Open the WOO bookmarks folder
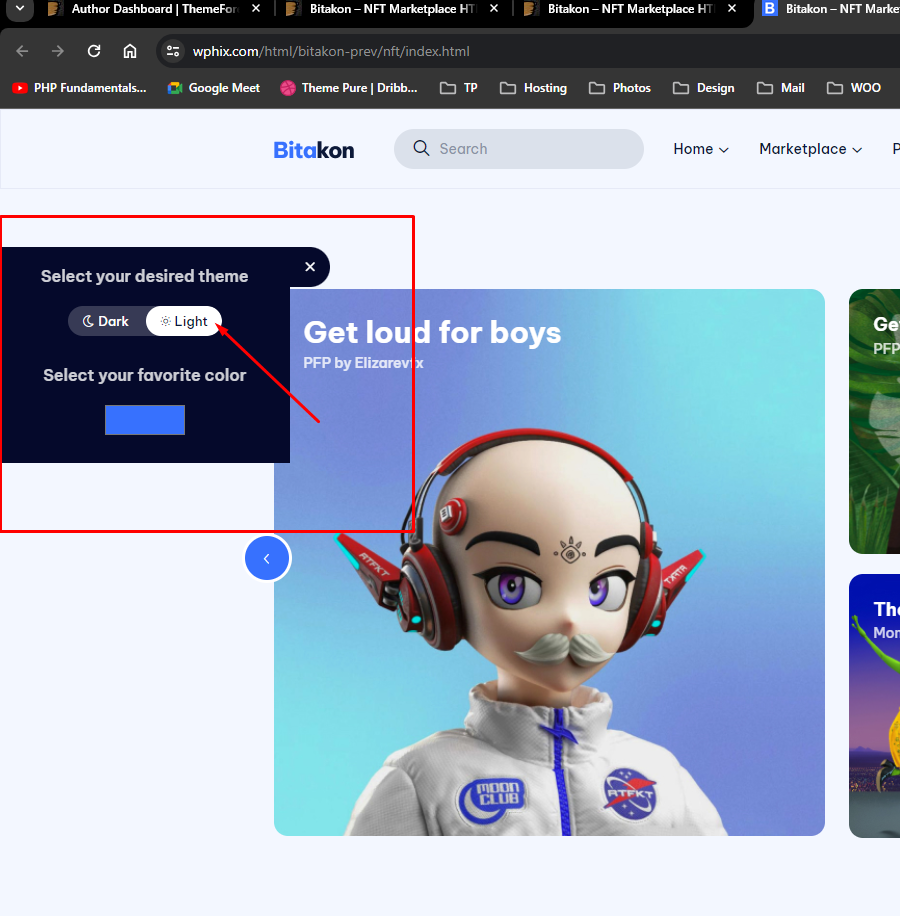Viewport: 900px width, 916px height. [x=854, y=88]
